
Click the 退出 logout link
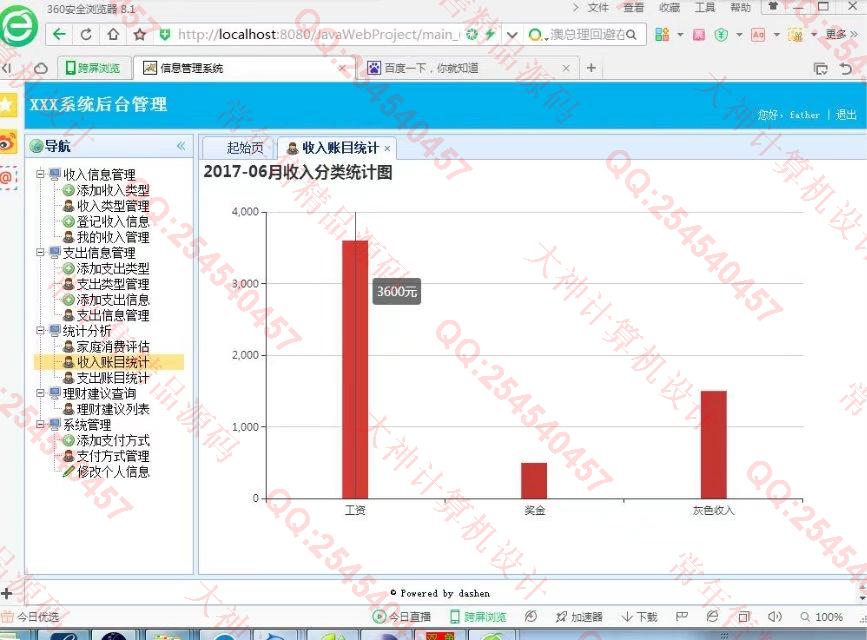846,115
